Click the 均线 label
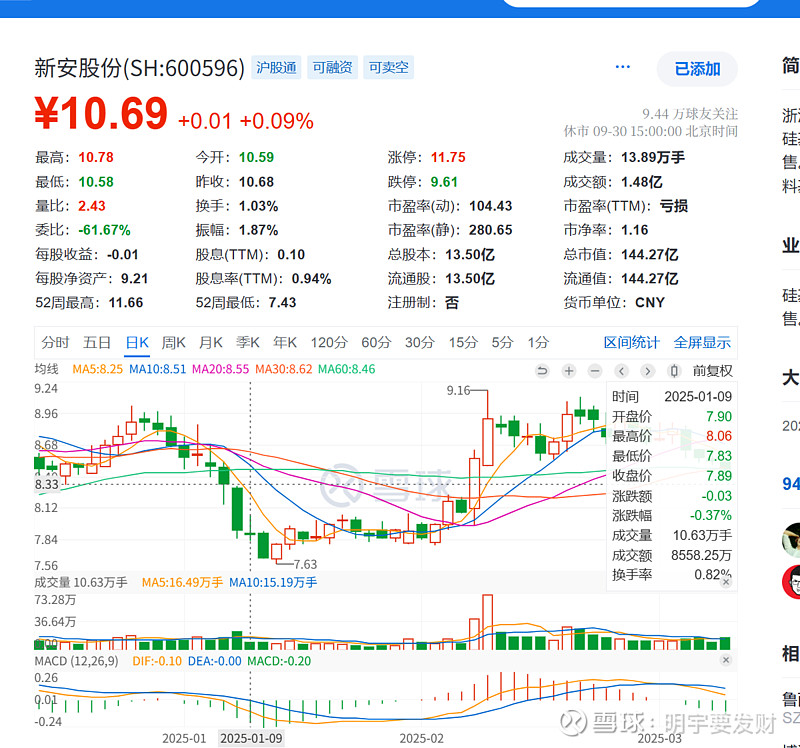This screenshot has width=800, height=748. coord(46,369)
